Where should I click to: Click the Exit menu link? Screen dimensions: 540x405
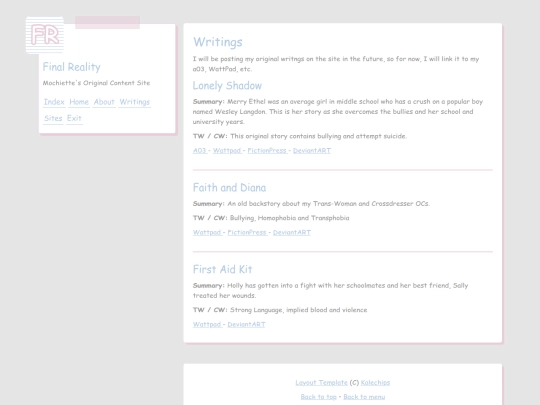pyautogui.click(x=74, y=118)
